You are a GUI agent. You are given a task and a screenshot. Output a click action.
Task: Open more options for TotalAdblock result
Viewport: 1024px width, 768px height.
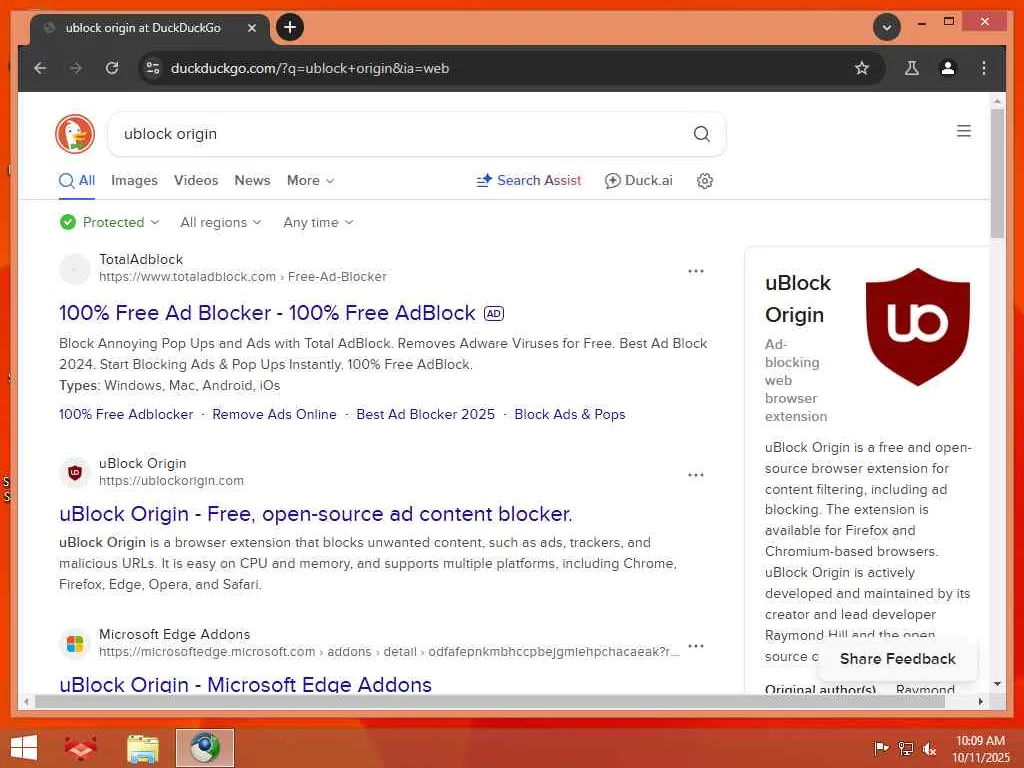click(696, 271)
